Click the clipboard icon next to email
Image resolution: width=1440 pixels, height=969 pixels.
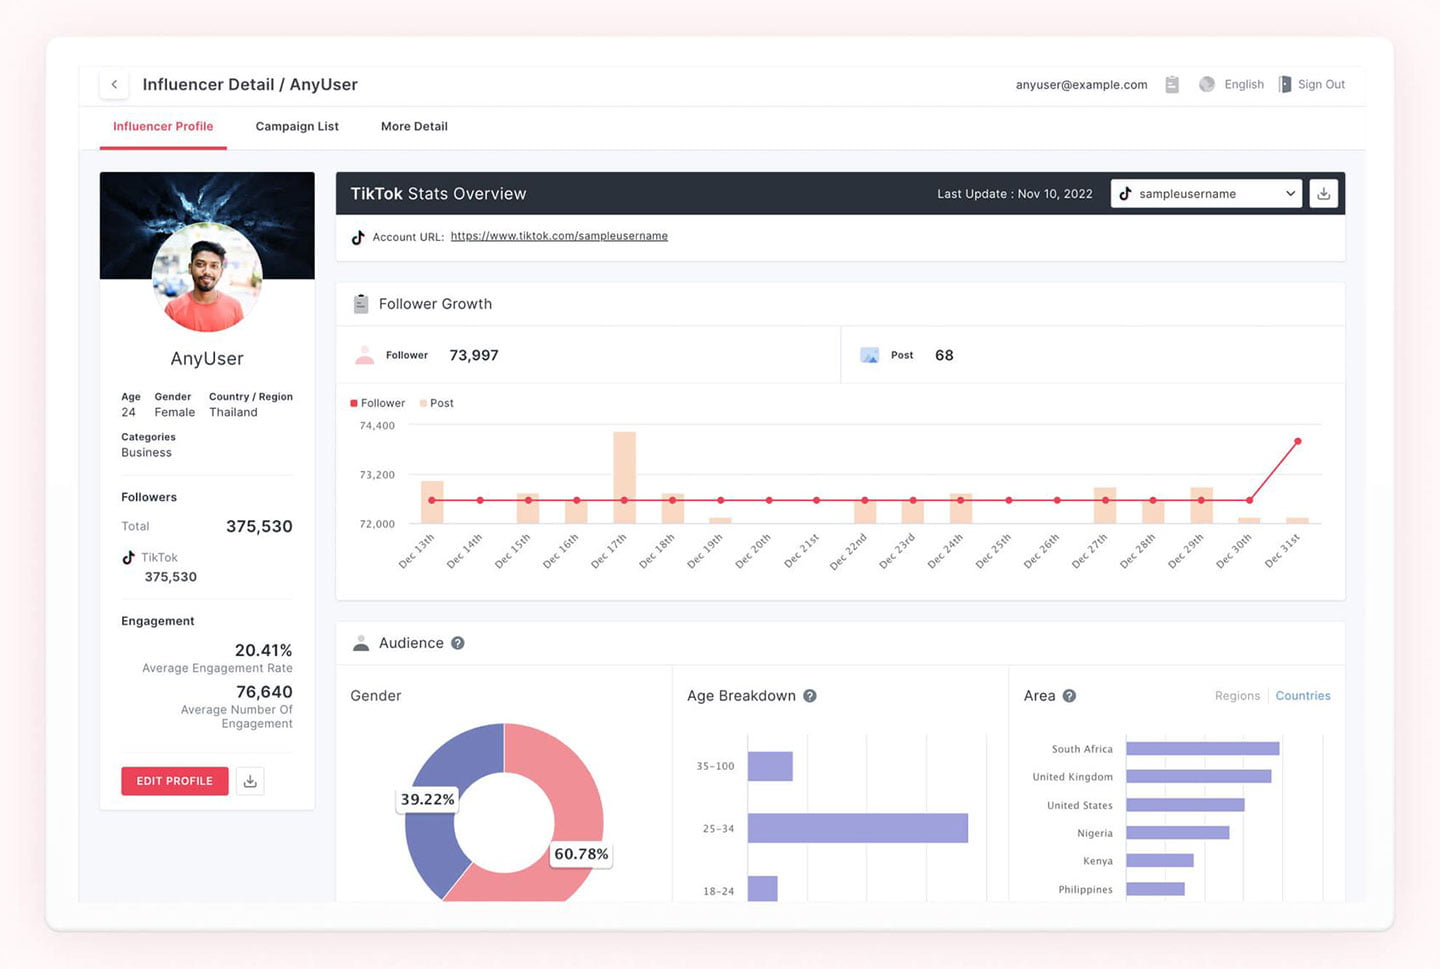pos(1172,85)
